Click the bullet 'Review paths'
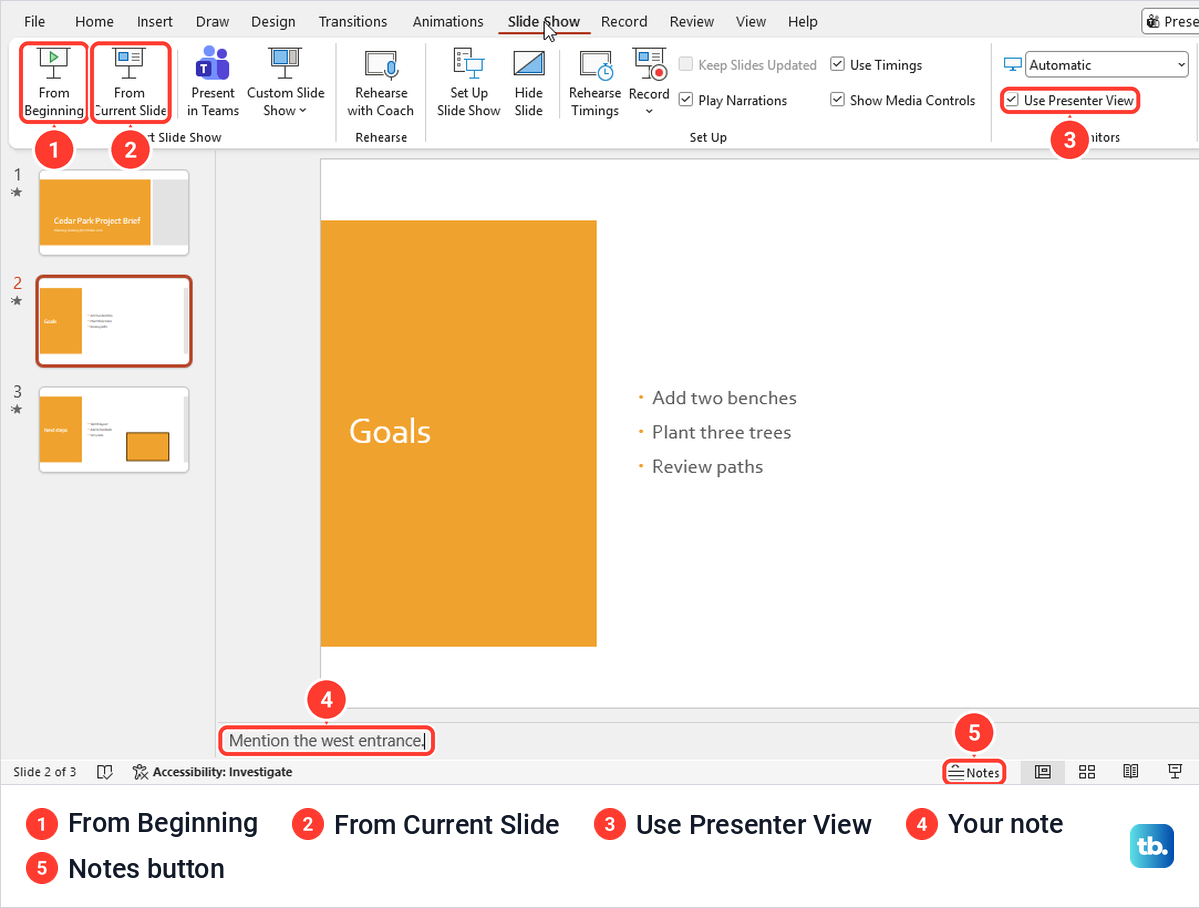The image size is (1200, 908). pyautogui.click(x=707, y=467)
